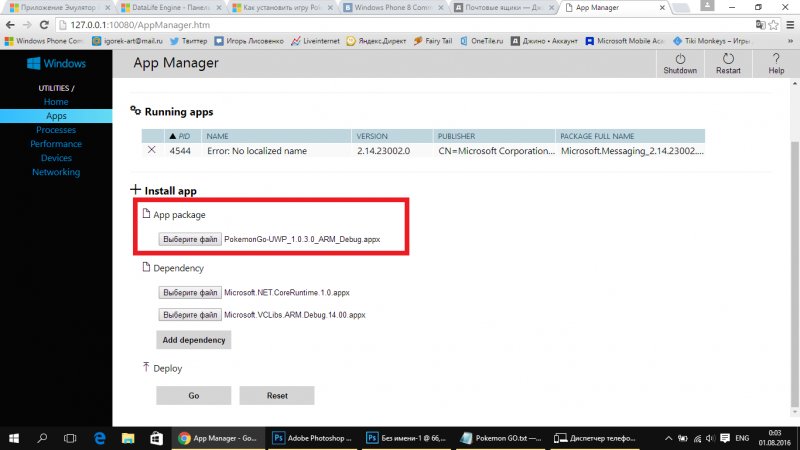Open the Processes page in sidebar
Image resolution: width=800 pixels, height=450 pixels.
pyautogui.click(x=56, y=130)
